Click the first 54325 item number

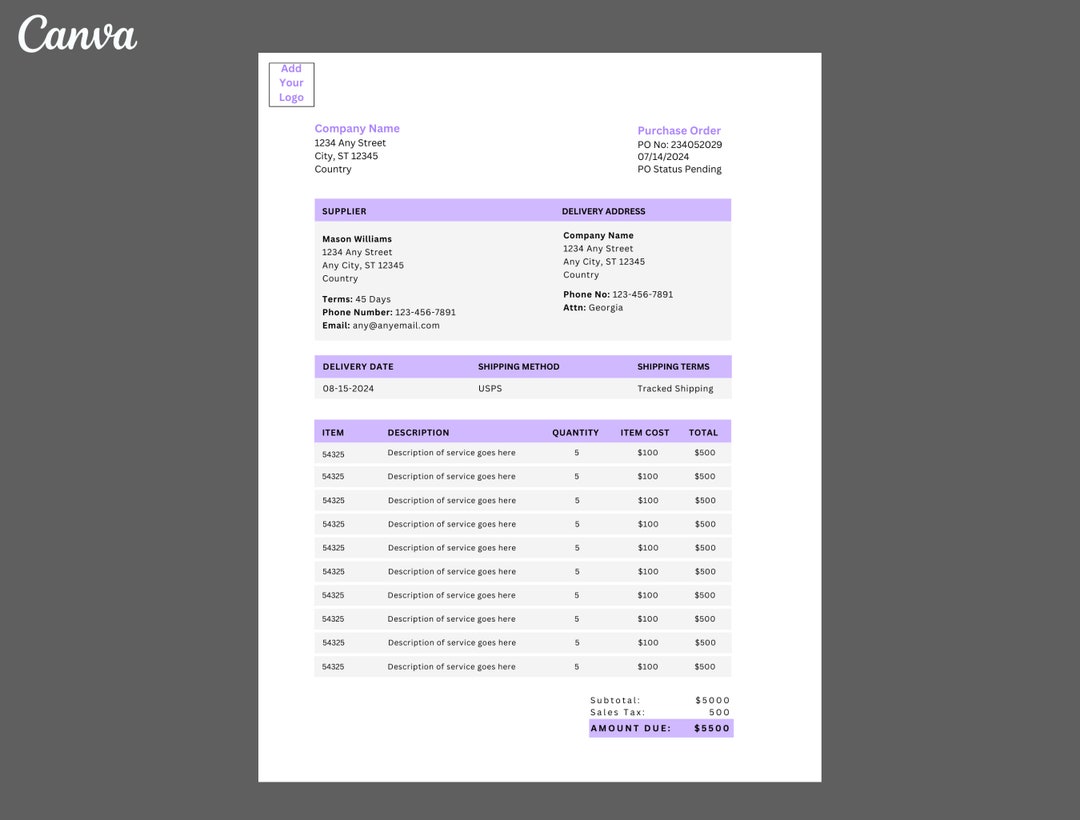[x=333, y=453]
